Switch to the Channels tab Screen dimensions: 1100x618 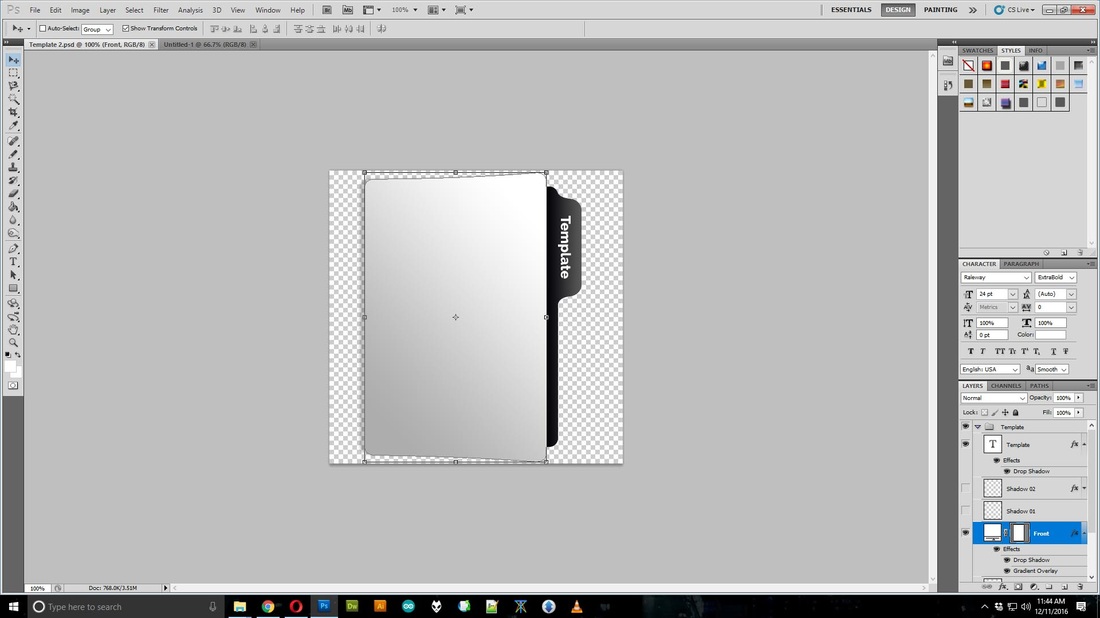click(1005, 385)
